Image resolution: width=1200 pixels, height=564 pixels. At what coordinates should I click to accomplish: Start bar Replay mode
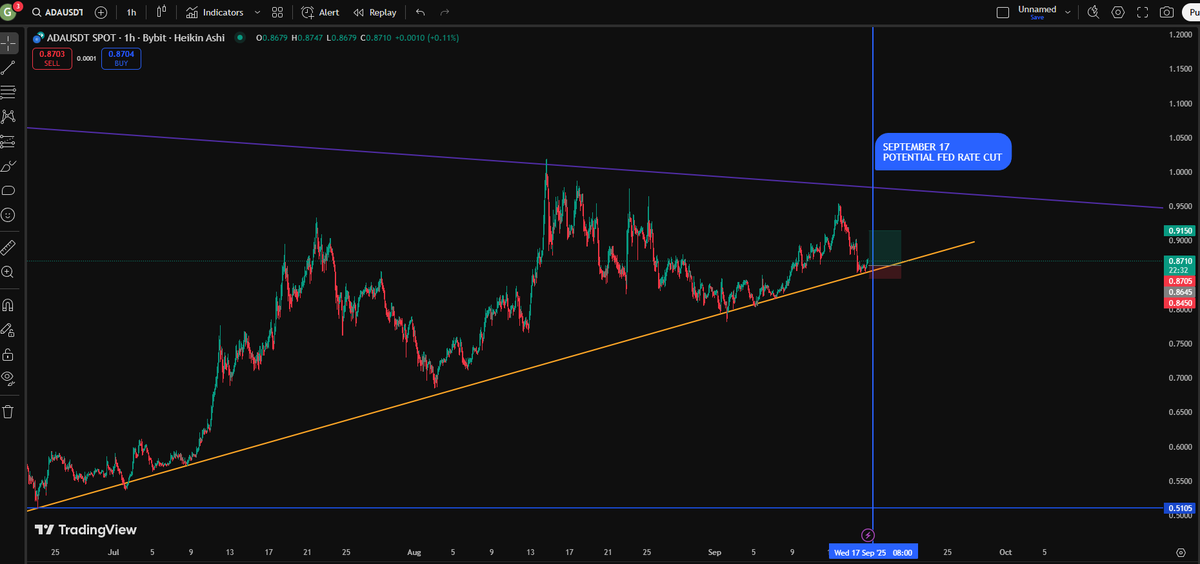click(x=375, y=12)
